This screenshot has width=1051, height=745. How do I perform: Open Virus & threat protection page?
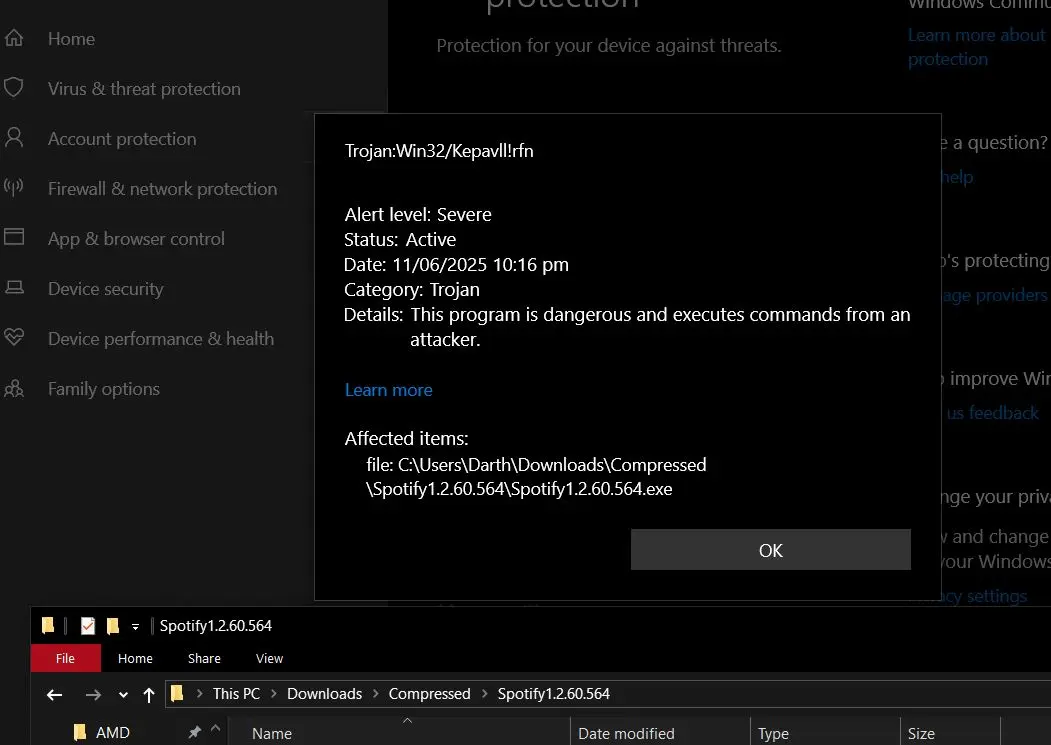pos(144,89)
